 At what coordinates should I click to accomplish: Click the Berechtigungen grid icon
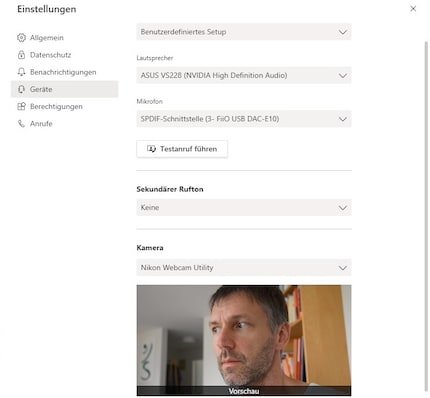pyautogui.click(x=21, y=106)
